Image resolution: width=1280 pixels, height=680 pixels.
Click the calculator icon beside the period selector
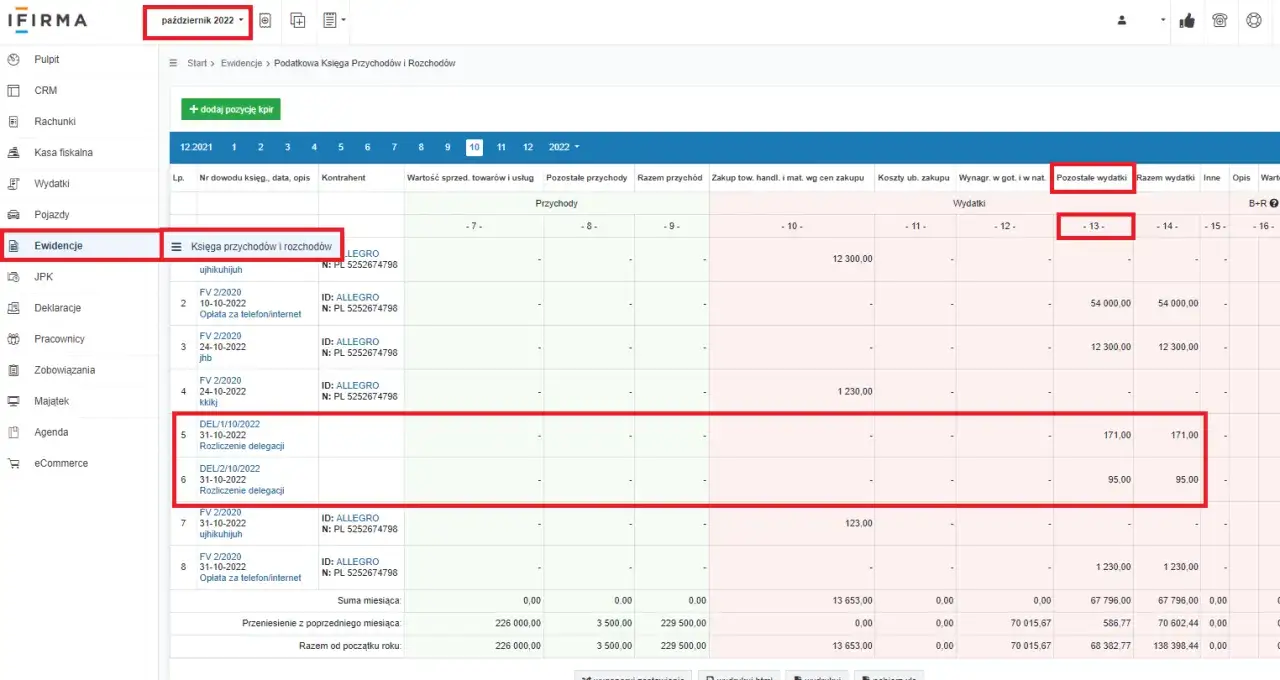tap(265, 21)
